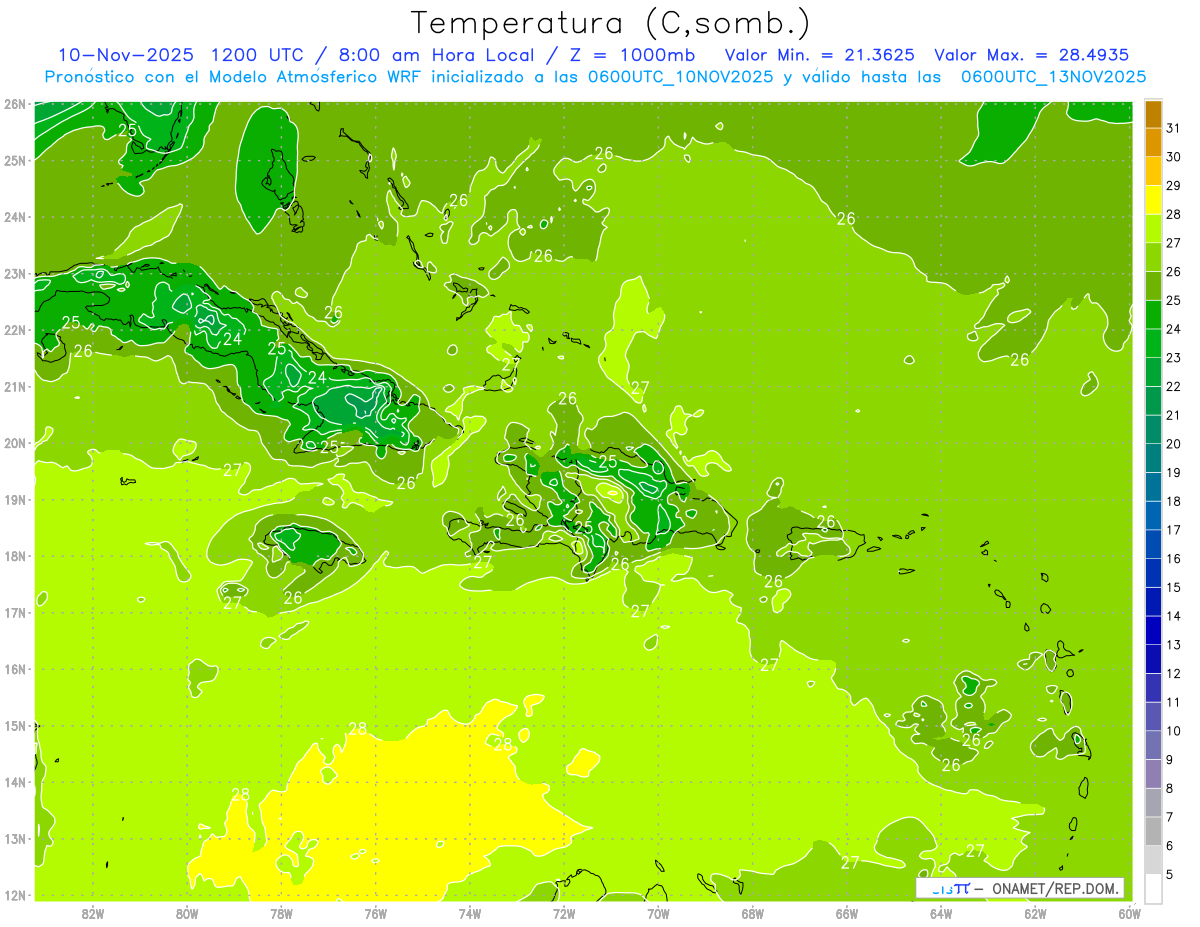
Task: Pick the orange swatch between 30 and 31
Action: tap(1153, 142)
